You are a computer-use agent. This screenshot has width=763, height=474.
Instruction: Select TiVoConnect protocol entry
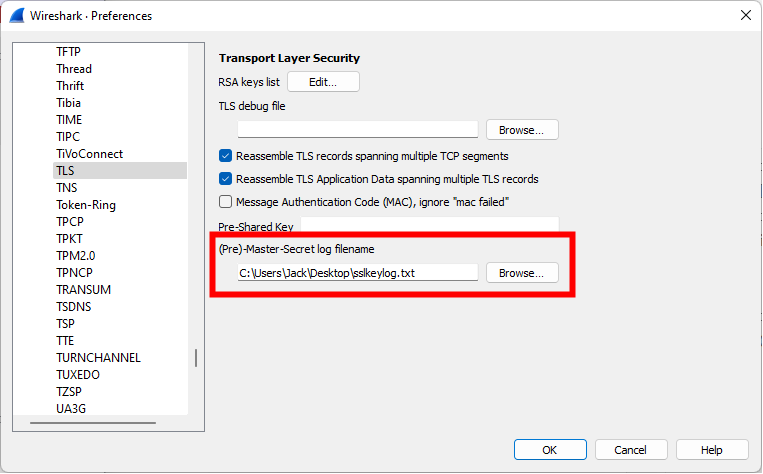tap(90, 154)
